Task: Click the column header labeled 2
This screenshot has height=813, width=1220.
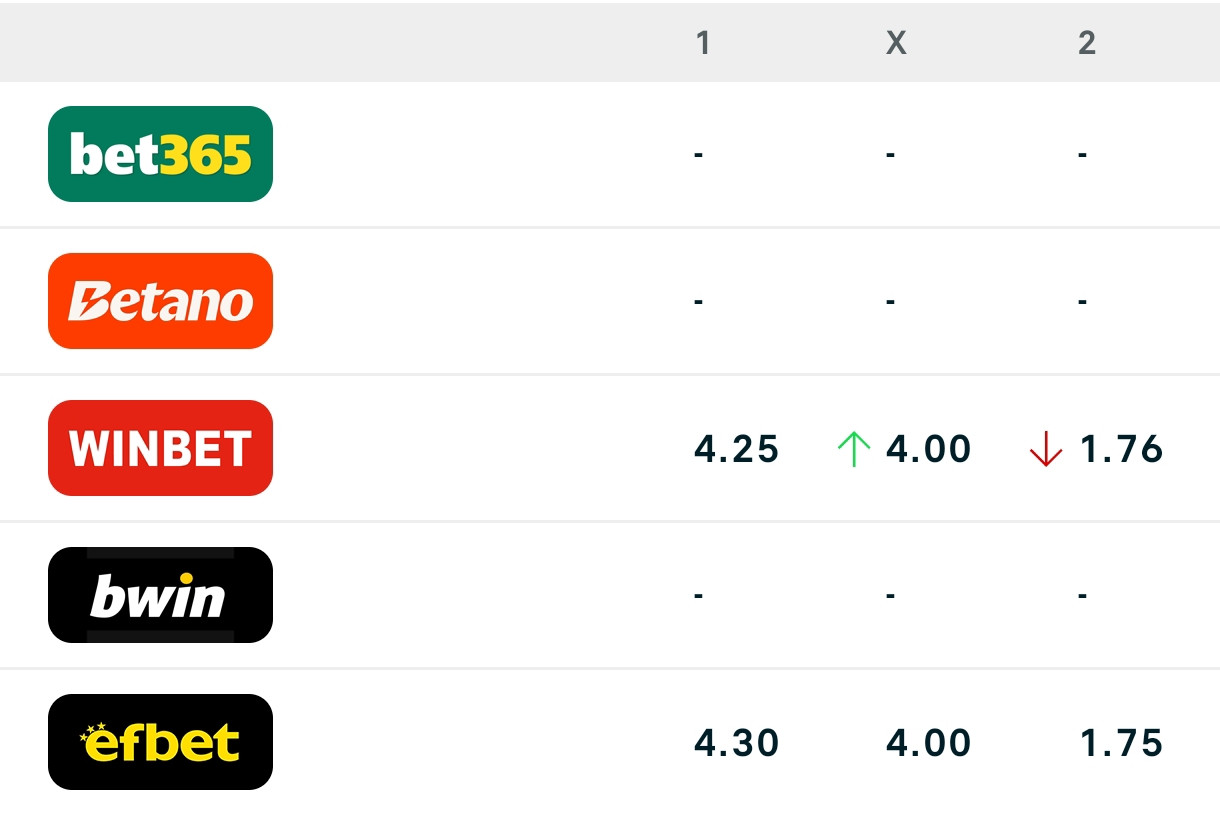Action: pos(1087,42)
